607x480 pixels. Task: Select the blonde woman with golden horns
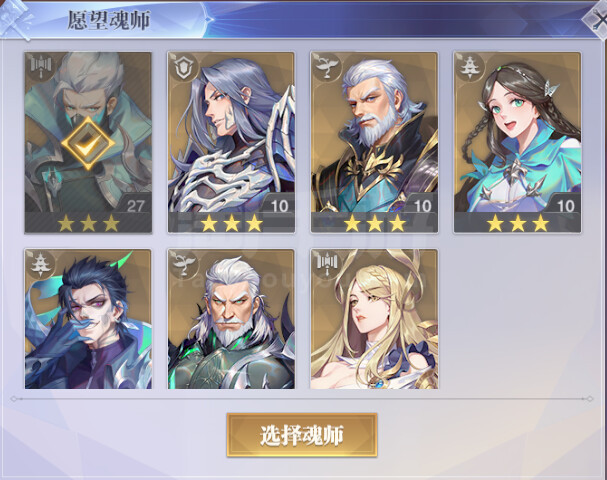tap(374, 319)
